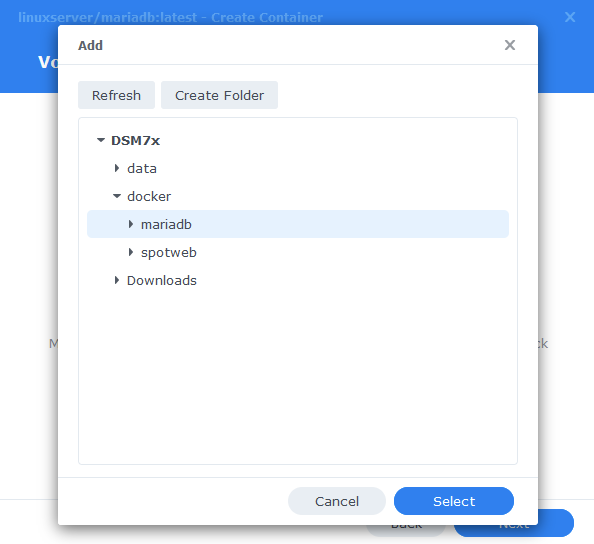The image size is (594, 544).
Task: Select the data shared folder
Action: point(142,169)
